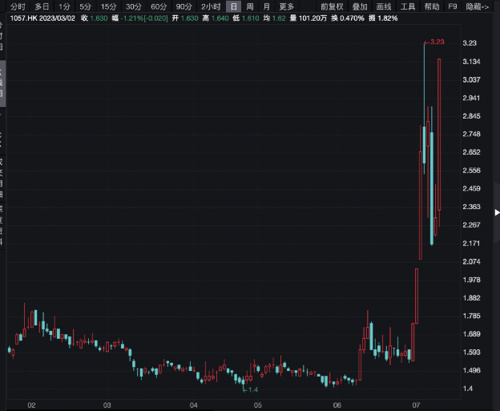Expand the 更多 more periods menu

[287, 6]
